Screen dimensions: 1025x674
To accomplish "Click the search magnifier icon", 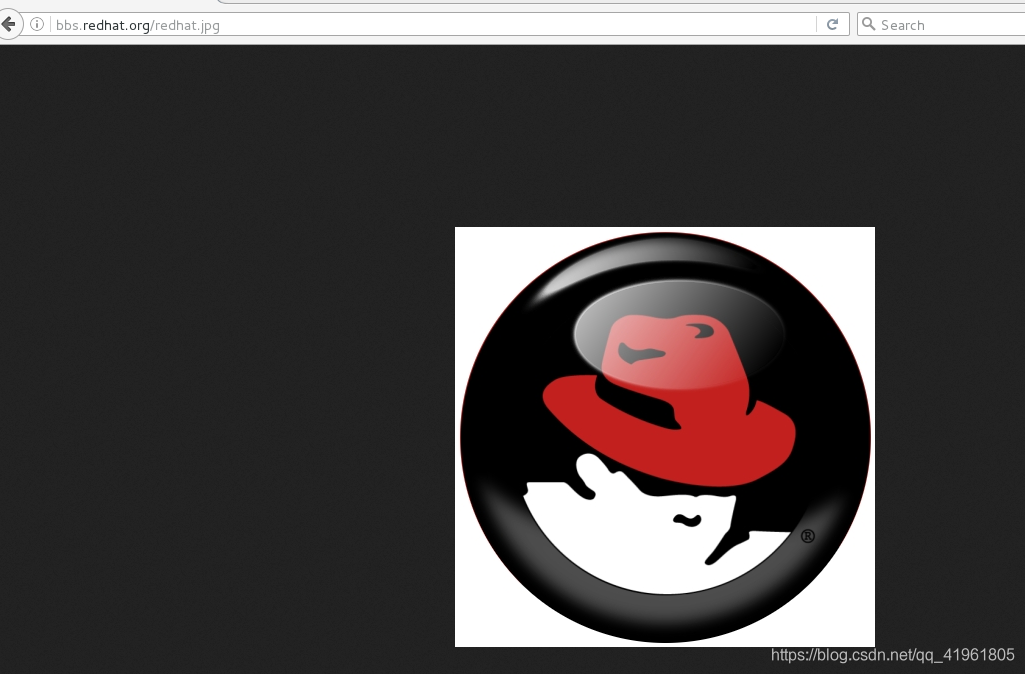I will [868, 24].
